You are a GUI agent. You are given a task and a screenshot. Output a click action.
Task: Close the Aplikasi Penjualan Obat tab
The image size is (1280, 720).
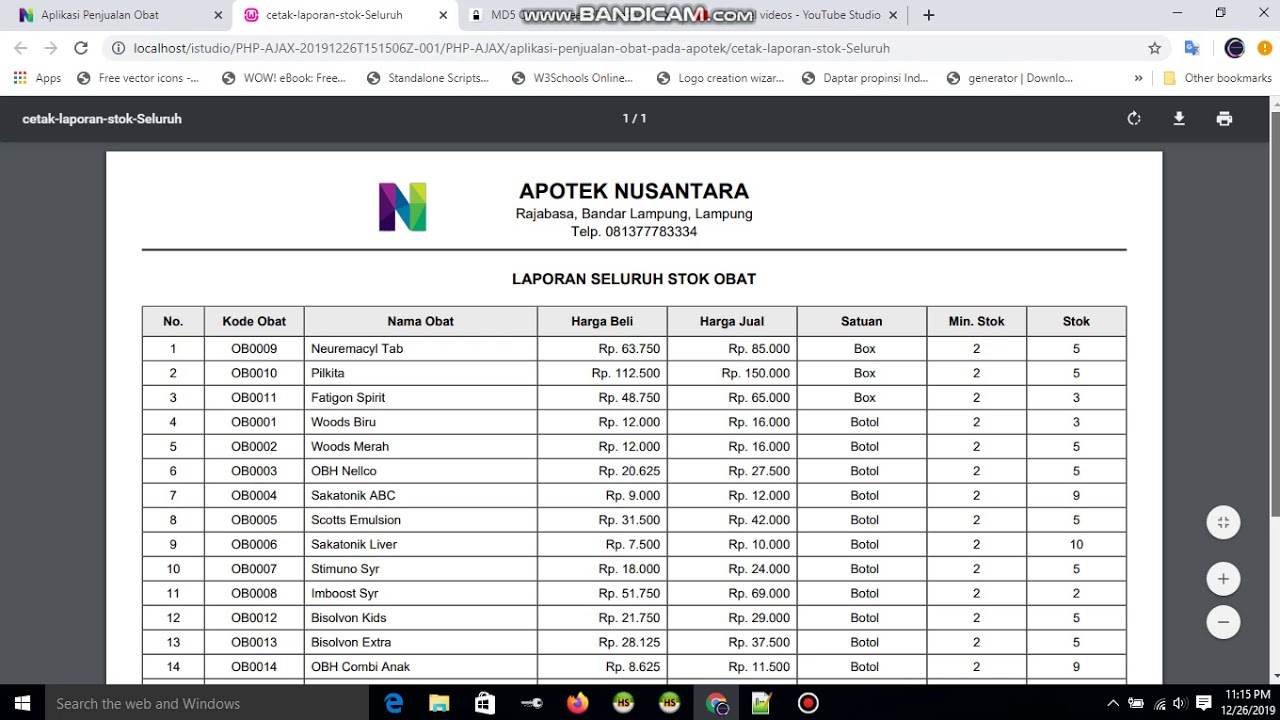[x=219, y=15]
